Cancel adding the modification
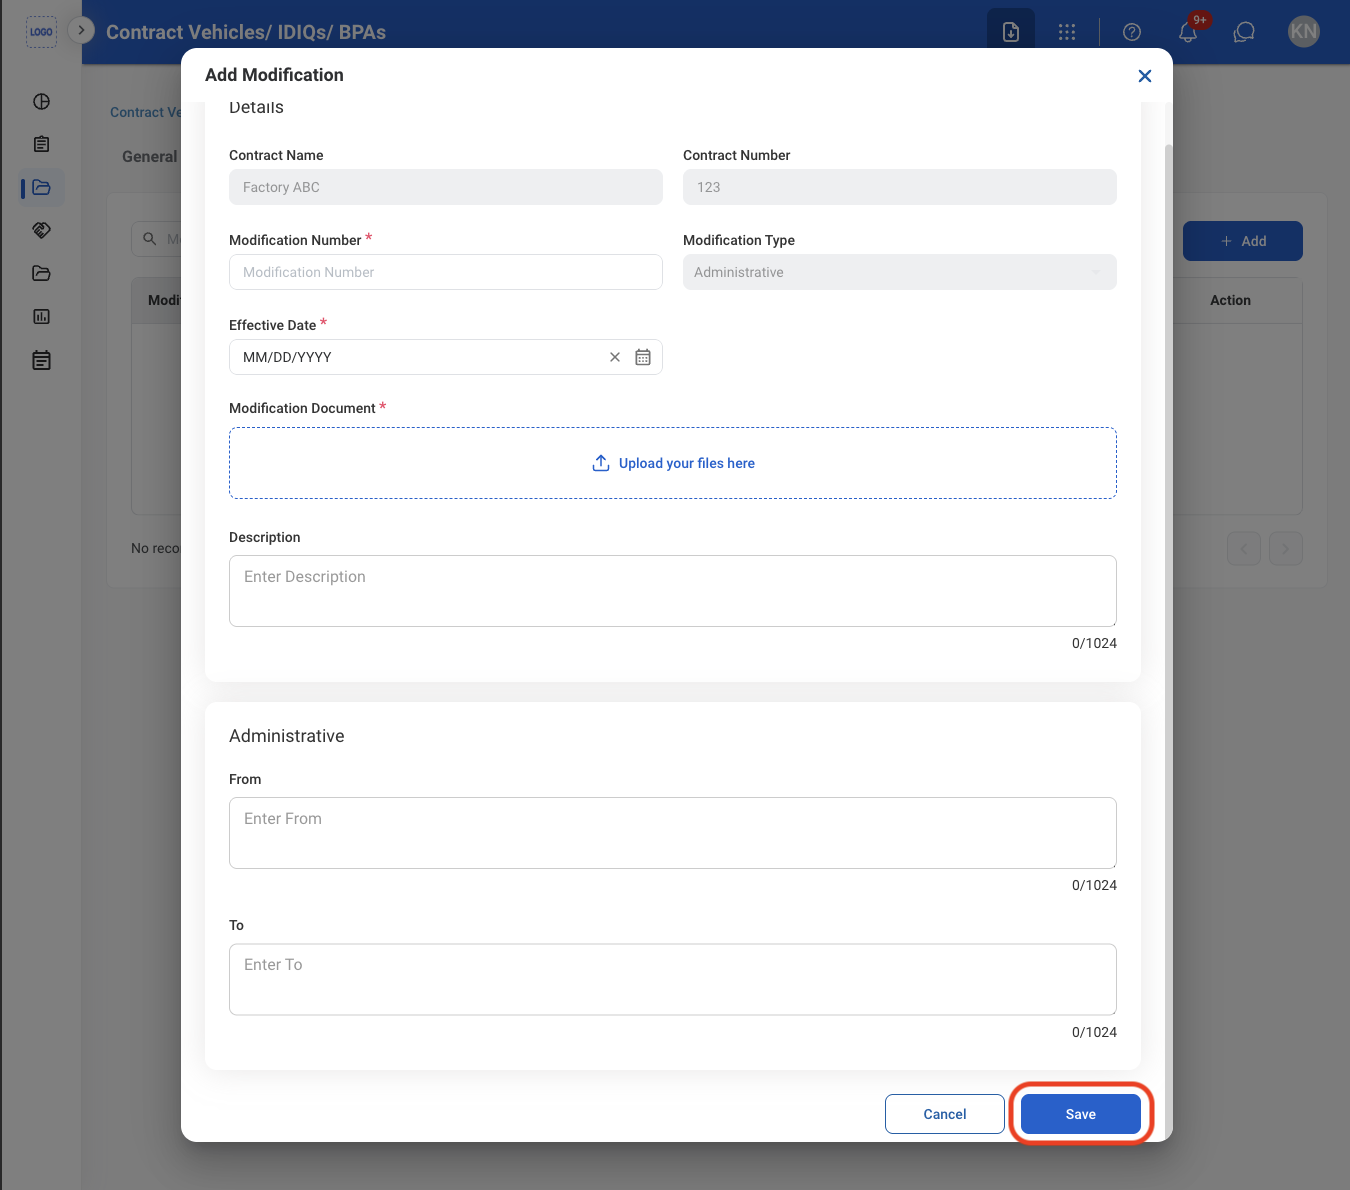The width and height of the screenshot is (1350, 1190). click(945, 1114)
